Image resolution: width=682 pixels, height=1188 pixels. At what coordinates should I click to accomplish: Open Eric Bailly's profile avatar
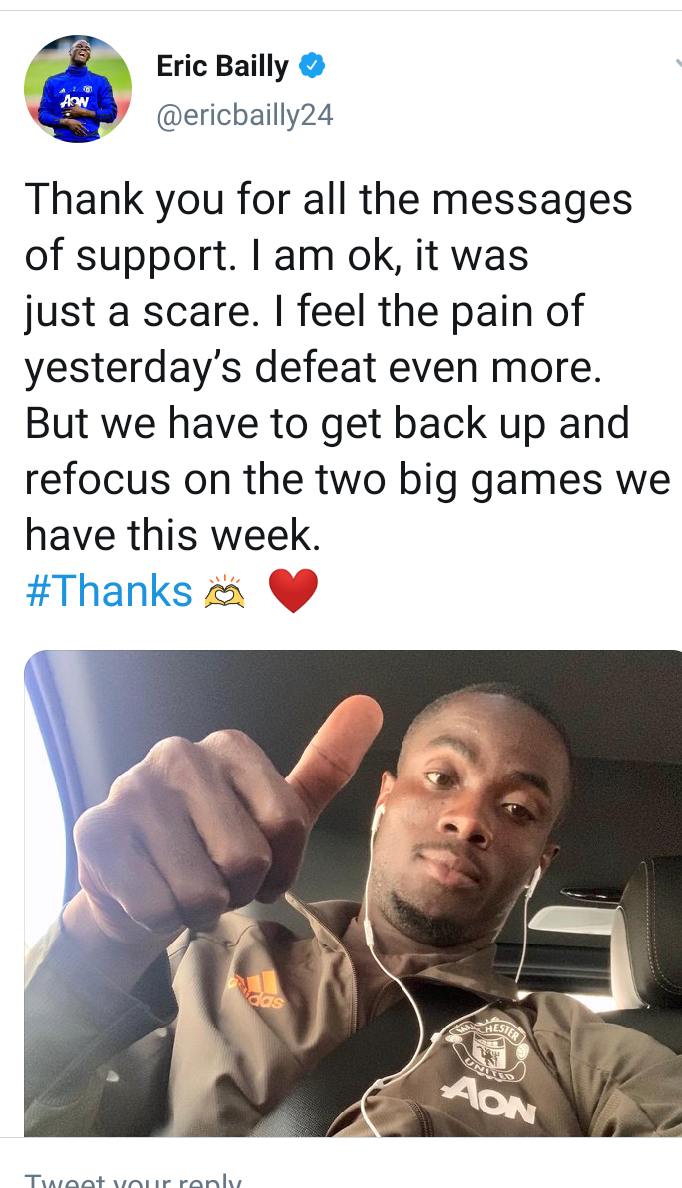78,89
